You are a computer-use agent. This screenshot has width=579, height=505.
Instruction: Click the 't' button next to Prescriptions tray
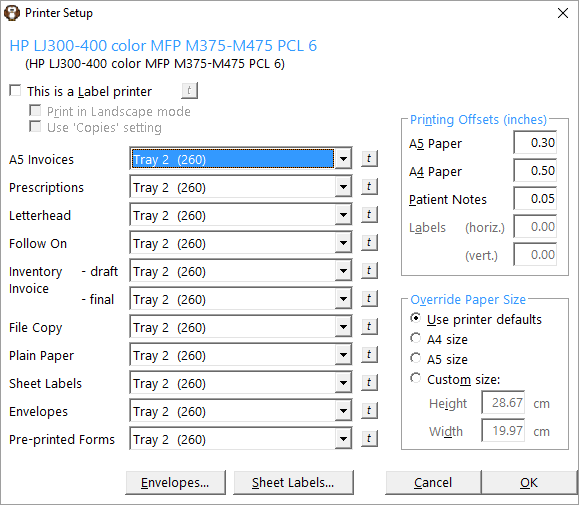click(x=369, y=187)
